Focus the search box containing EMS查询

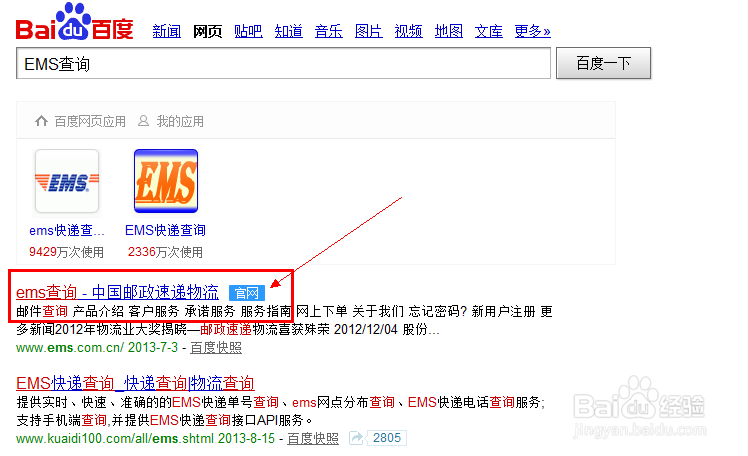283,63
